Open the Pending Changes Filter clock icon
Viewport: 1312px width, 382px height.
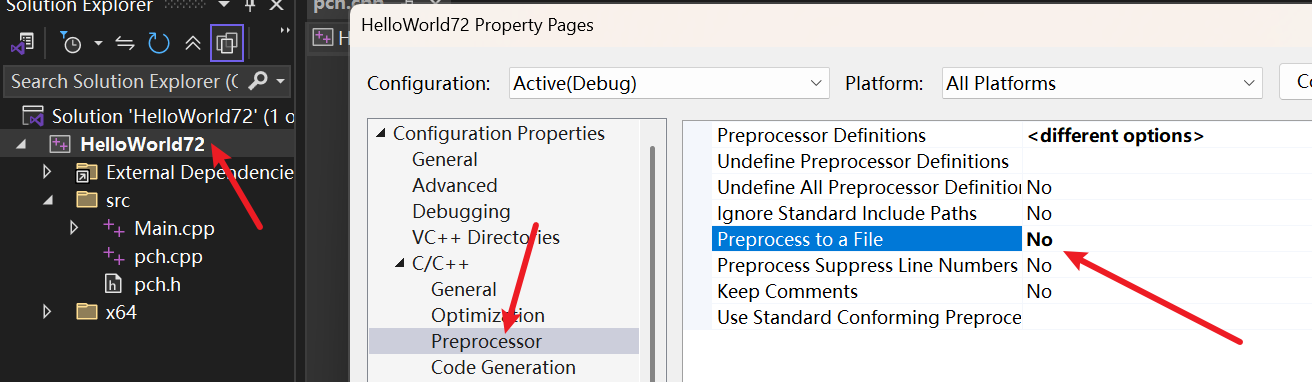coord(71,43)
